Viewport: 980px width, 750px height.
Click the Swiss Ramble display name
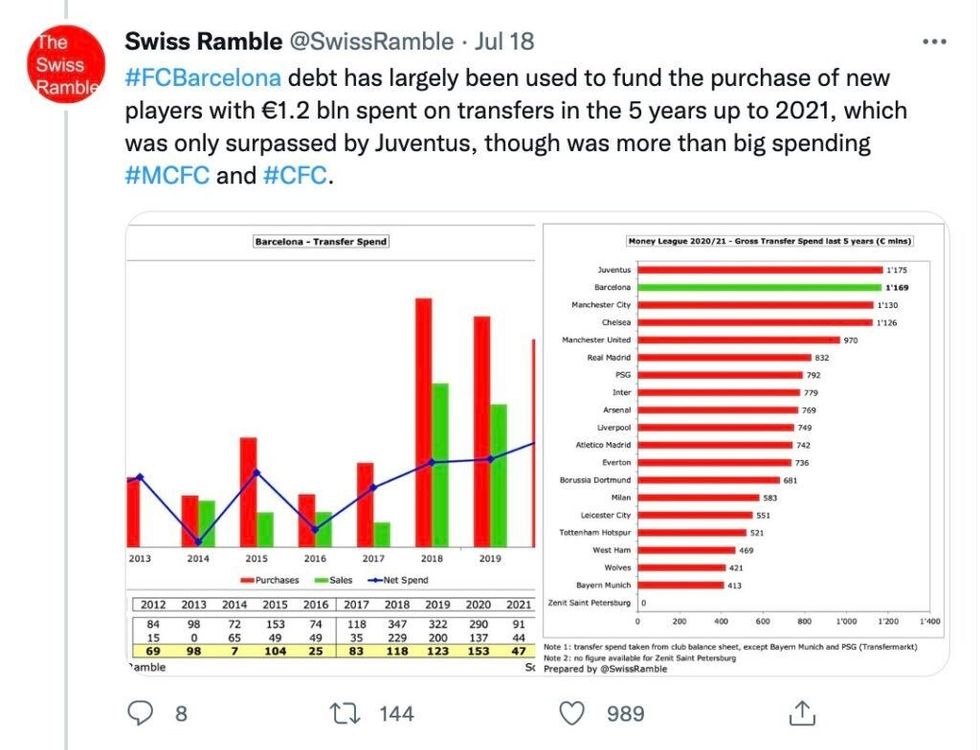click(199, 41)
